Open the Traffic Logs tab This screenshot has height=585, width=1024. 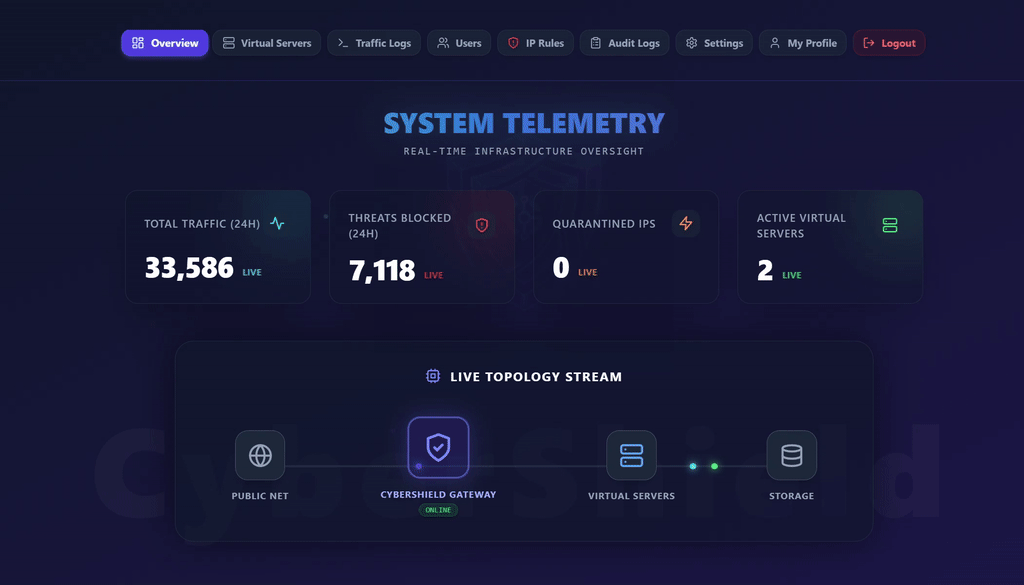(374, 43)
